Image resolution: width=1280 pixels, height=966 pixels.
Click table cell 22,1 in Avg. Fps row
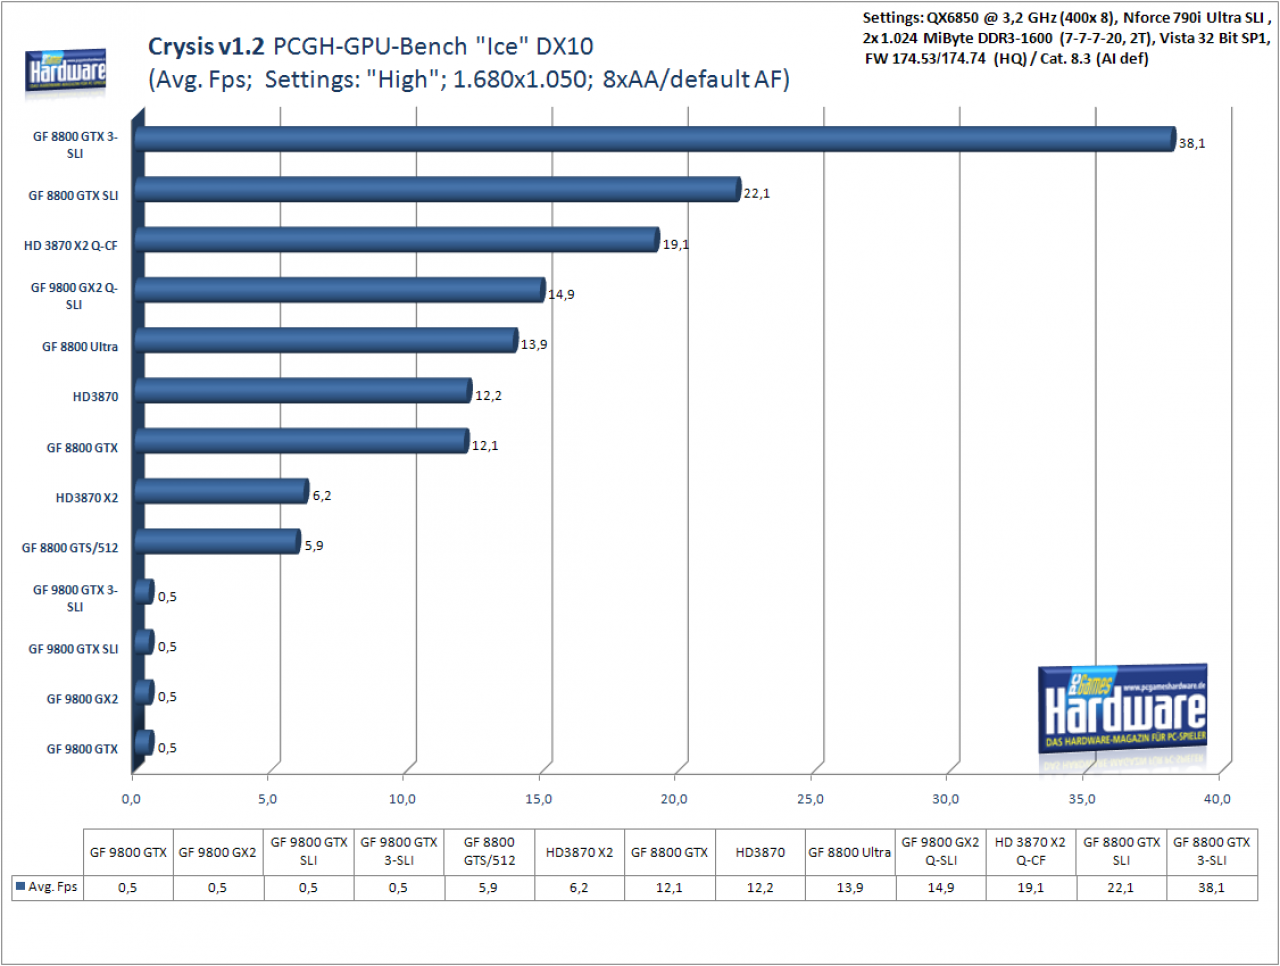pyautogui.click(x=1121, y=887)
